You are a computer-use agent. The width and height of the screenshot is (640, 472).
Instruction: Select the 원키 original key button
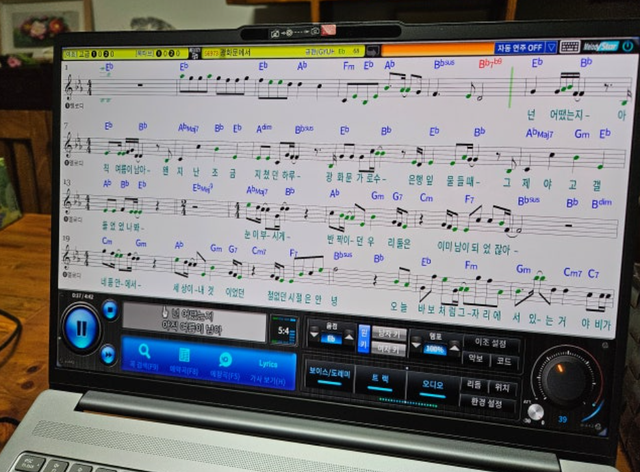pos(363,339)
